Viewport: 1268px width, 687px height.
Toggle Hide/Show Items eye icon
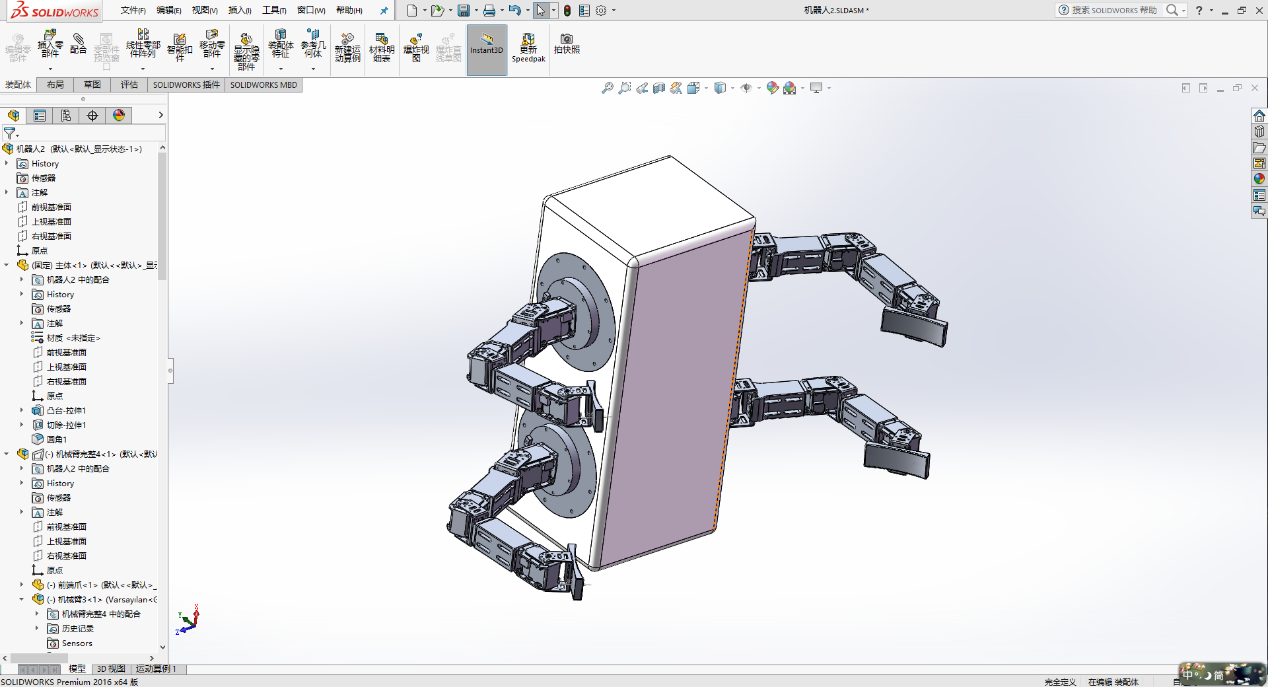[x=745, y=88]
